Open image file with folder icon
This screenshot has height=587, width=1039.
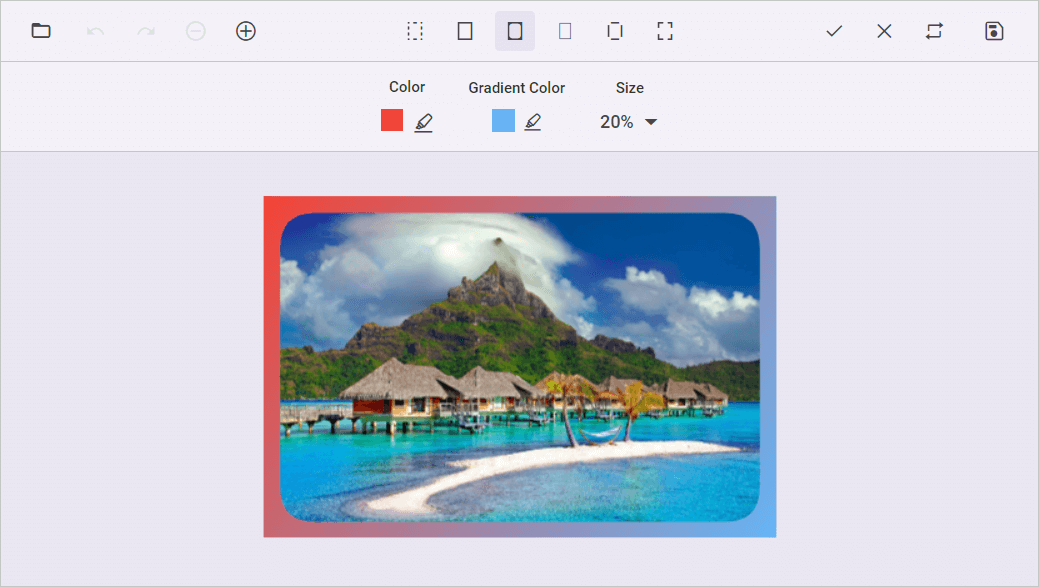[x=41, y=31]
